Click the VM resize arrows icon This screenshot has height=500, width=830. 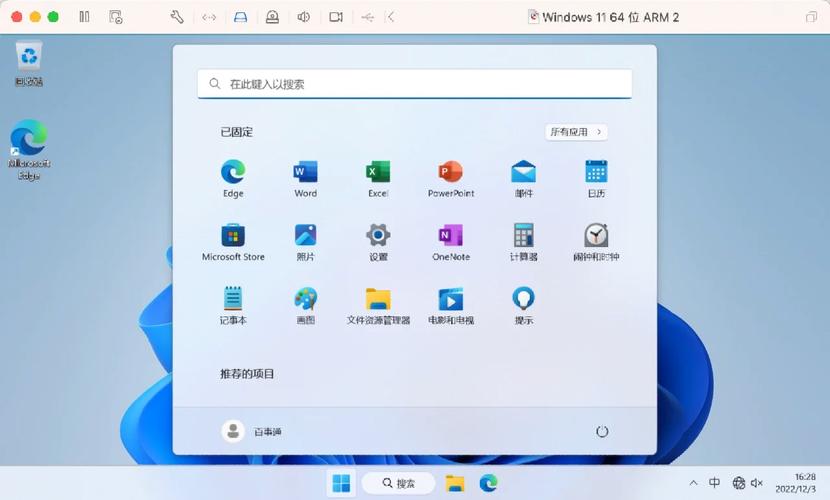(209, 17)
